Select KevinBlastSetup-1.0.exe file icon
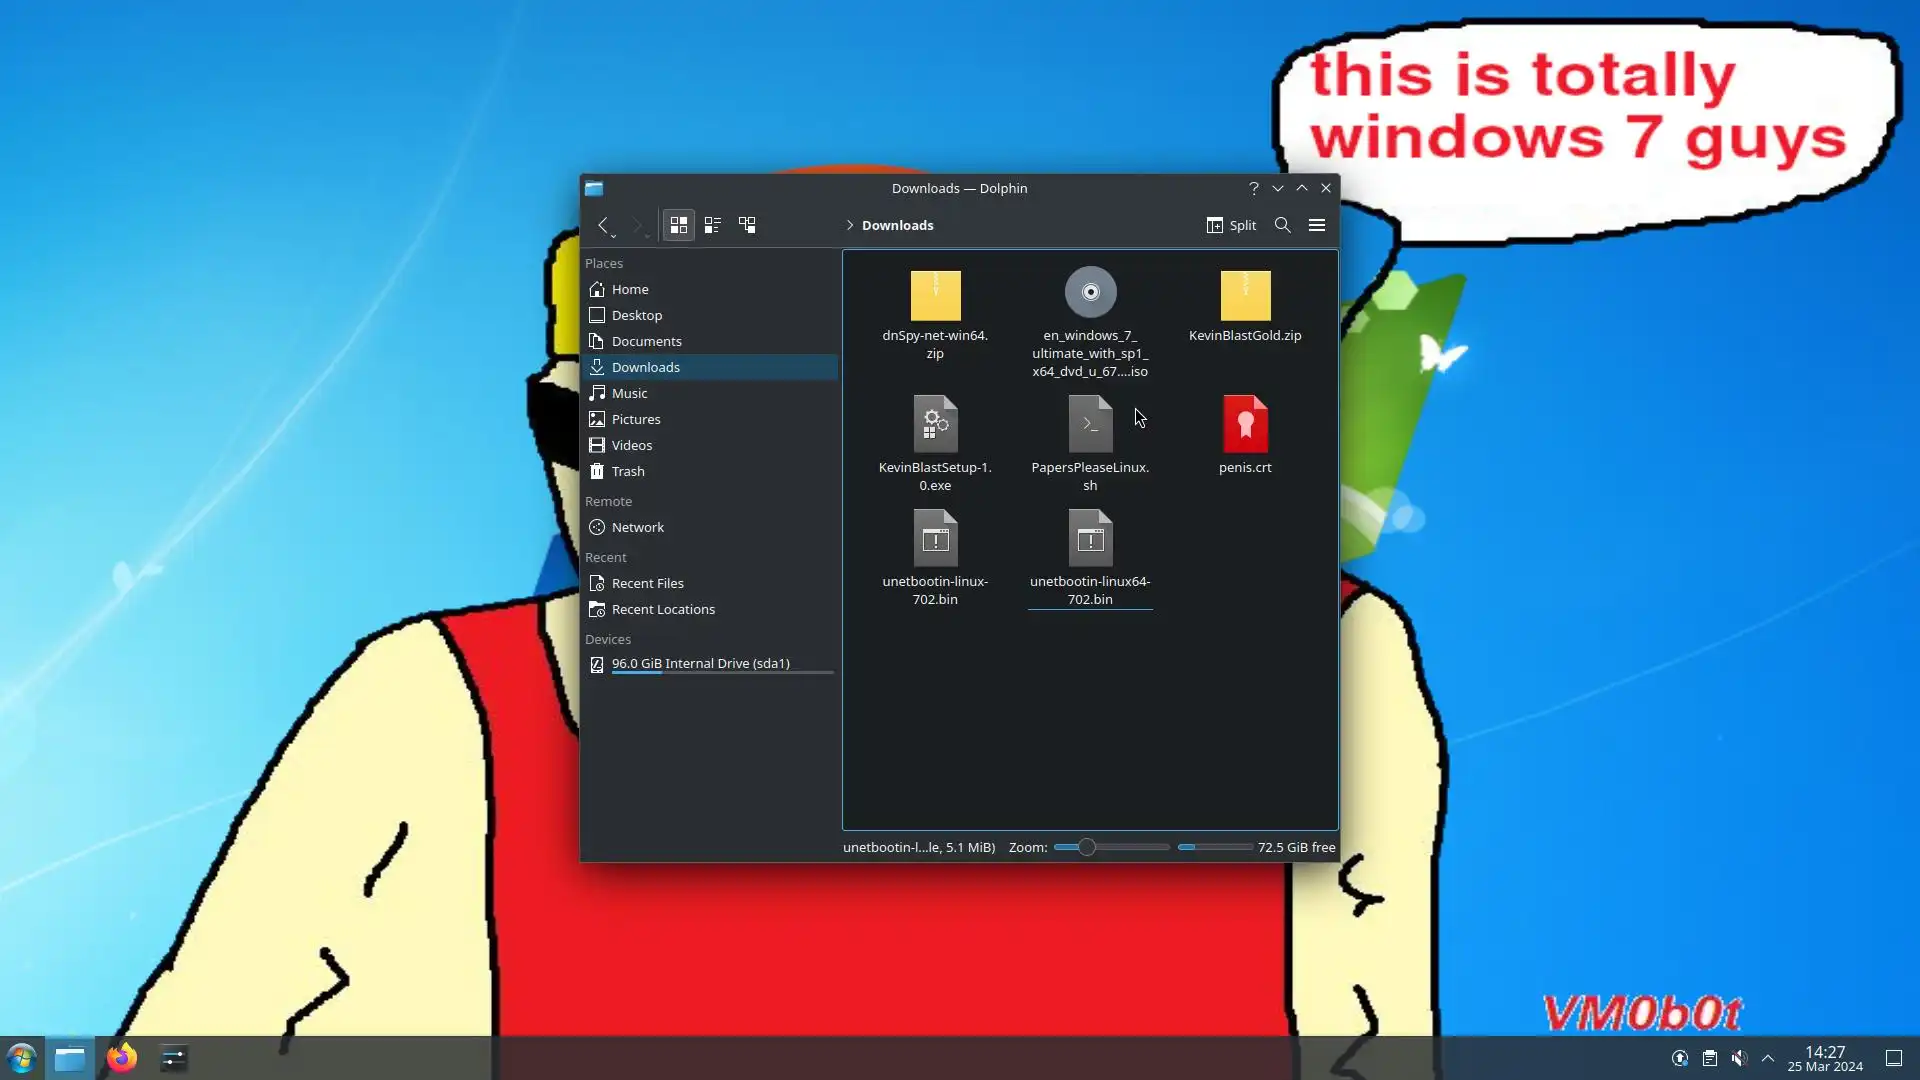 (935, 424)
